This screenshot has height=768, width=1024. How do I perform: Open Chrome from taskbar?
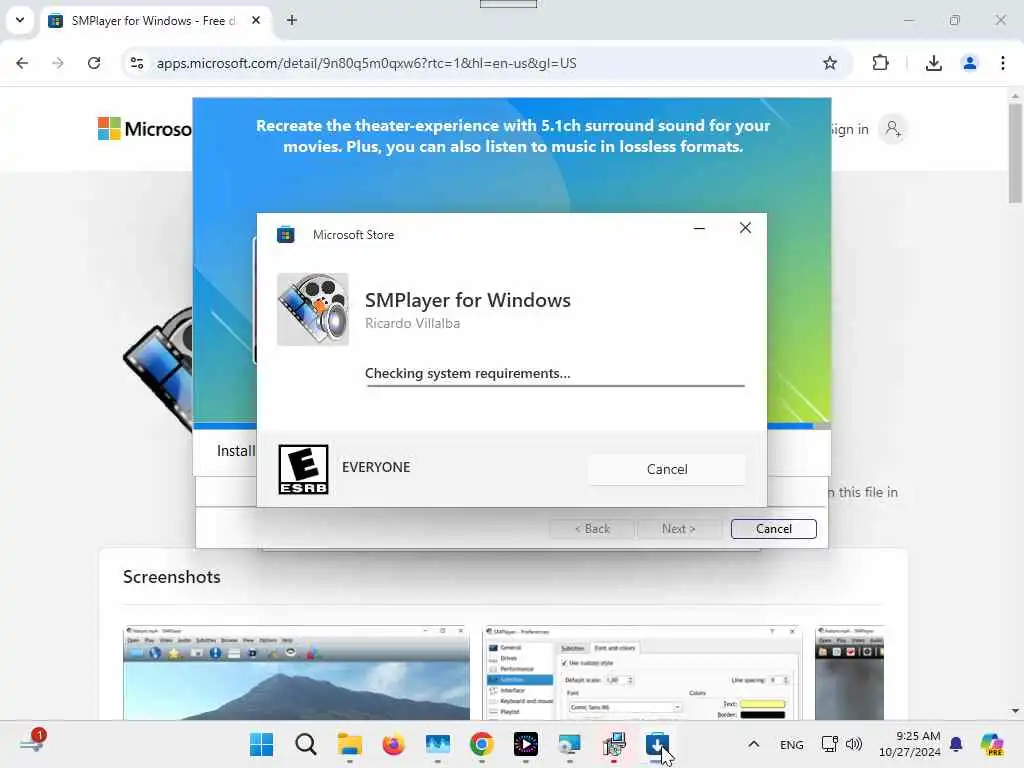point(481,744)
